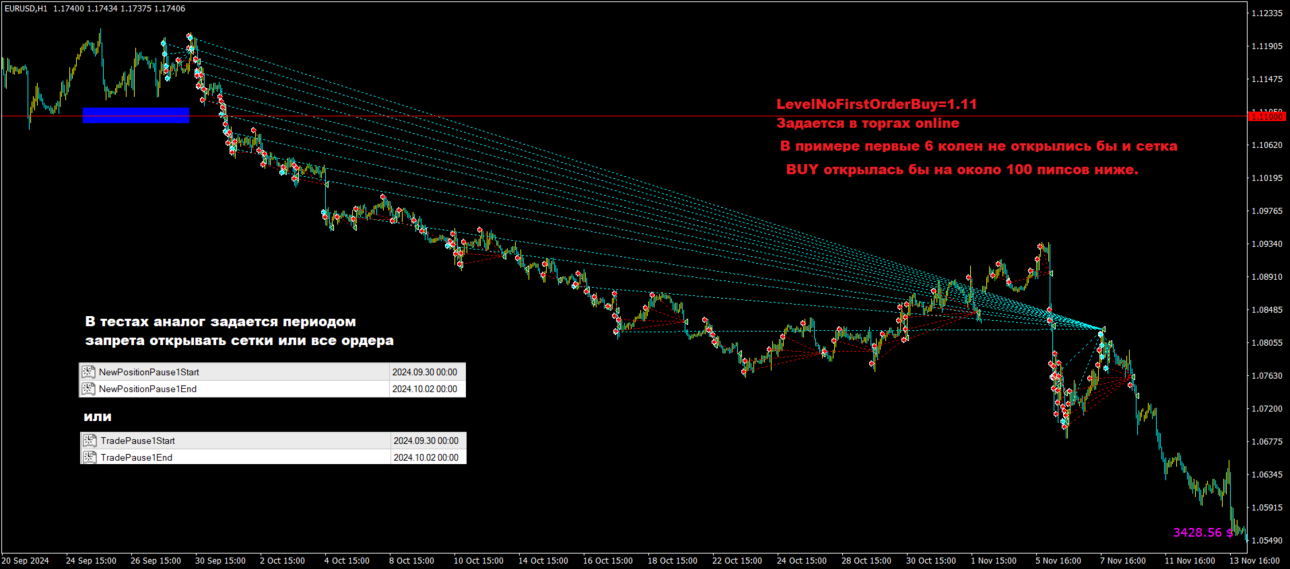
Task: Click the LevelNoFirstOrderBuy=1.11 label
Action: [x=876, y=104]
